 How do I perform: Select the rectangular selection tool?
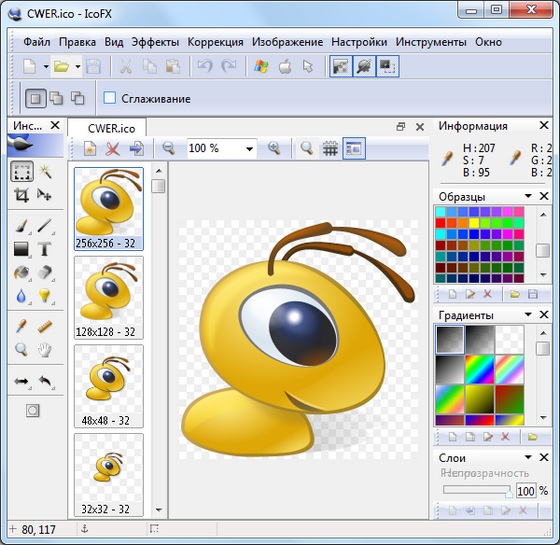[22, 172]
